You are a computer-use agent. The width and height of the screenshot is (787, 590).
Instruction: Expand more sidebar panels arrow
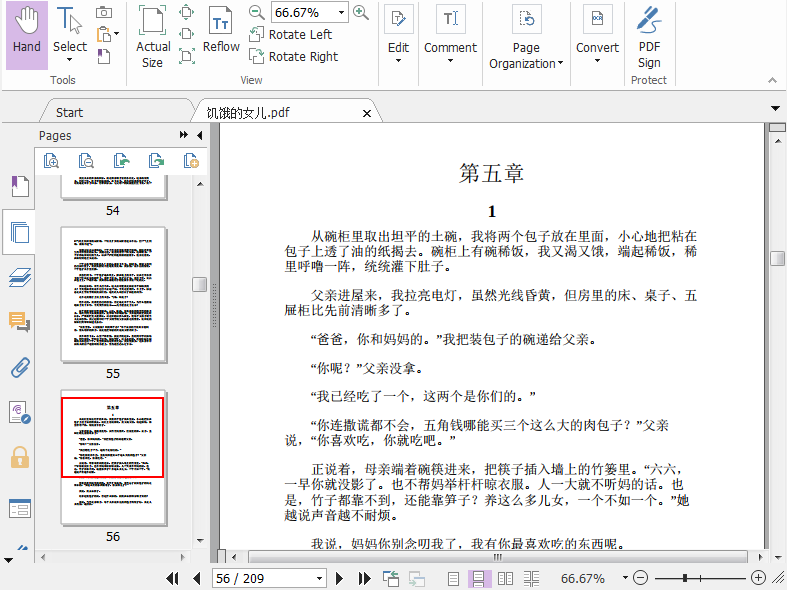pos(9,560)
